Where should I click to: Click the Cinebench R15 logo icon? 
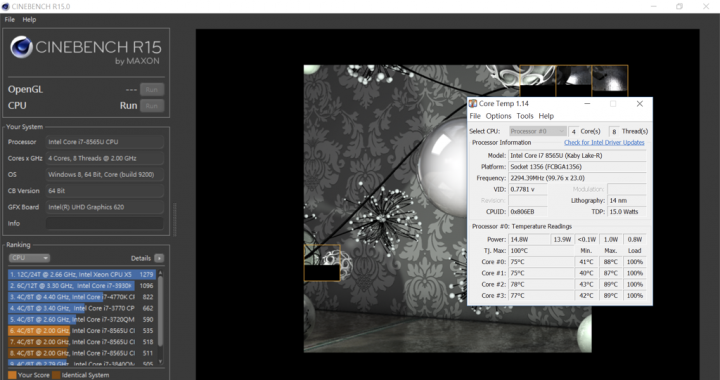(21, 47)
